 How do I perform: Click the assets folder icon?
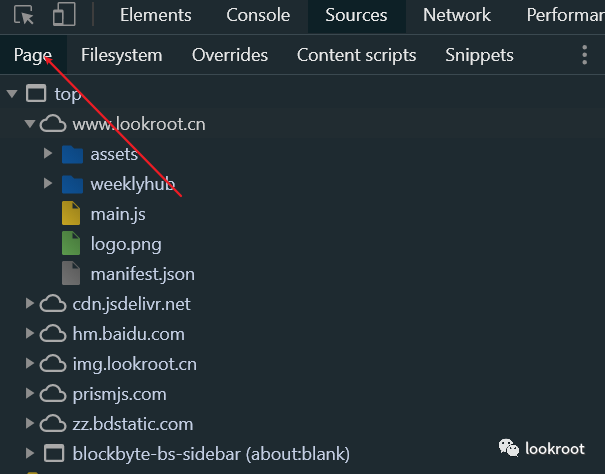[72, 154]
